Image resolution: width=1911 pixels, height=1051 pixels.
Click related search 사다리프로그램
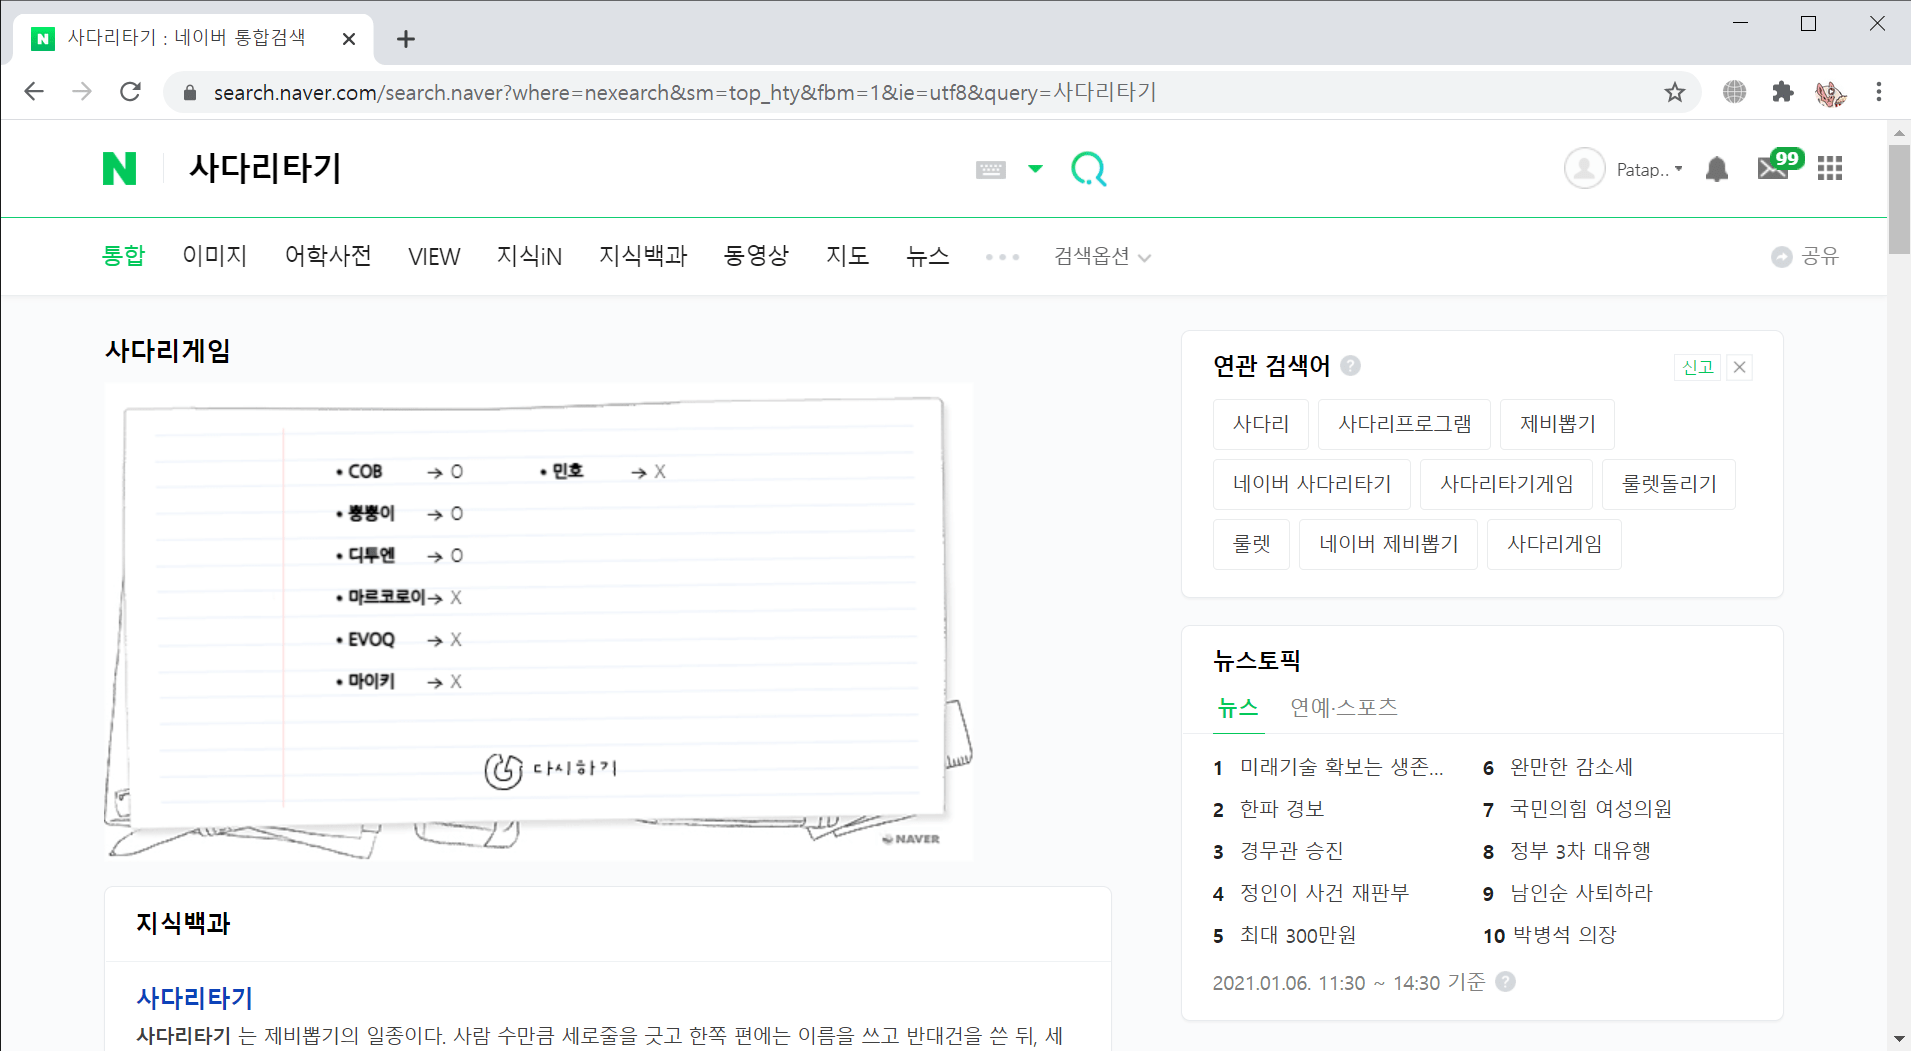pos(1404,424)
